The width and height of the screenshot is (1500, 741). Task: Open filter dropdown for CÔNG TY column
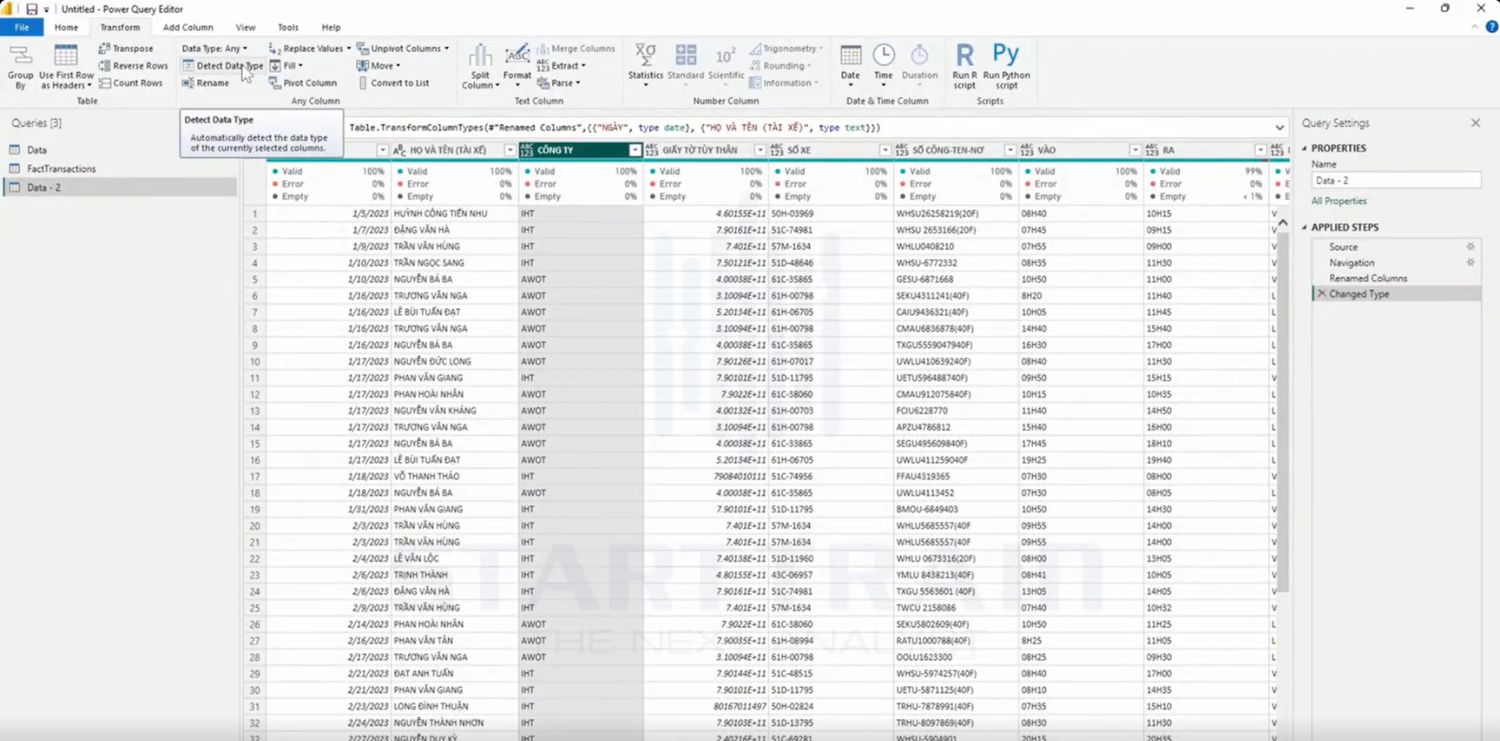tap(634, 150)
